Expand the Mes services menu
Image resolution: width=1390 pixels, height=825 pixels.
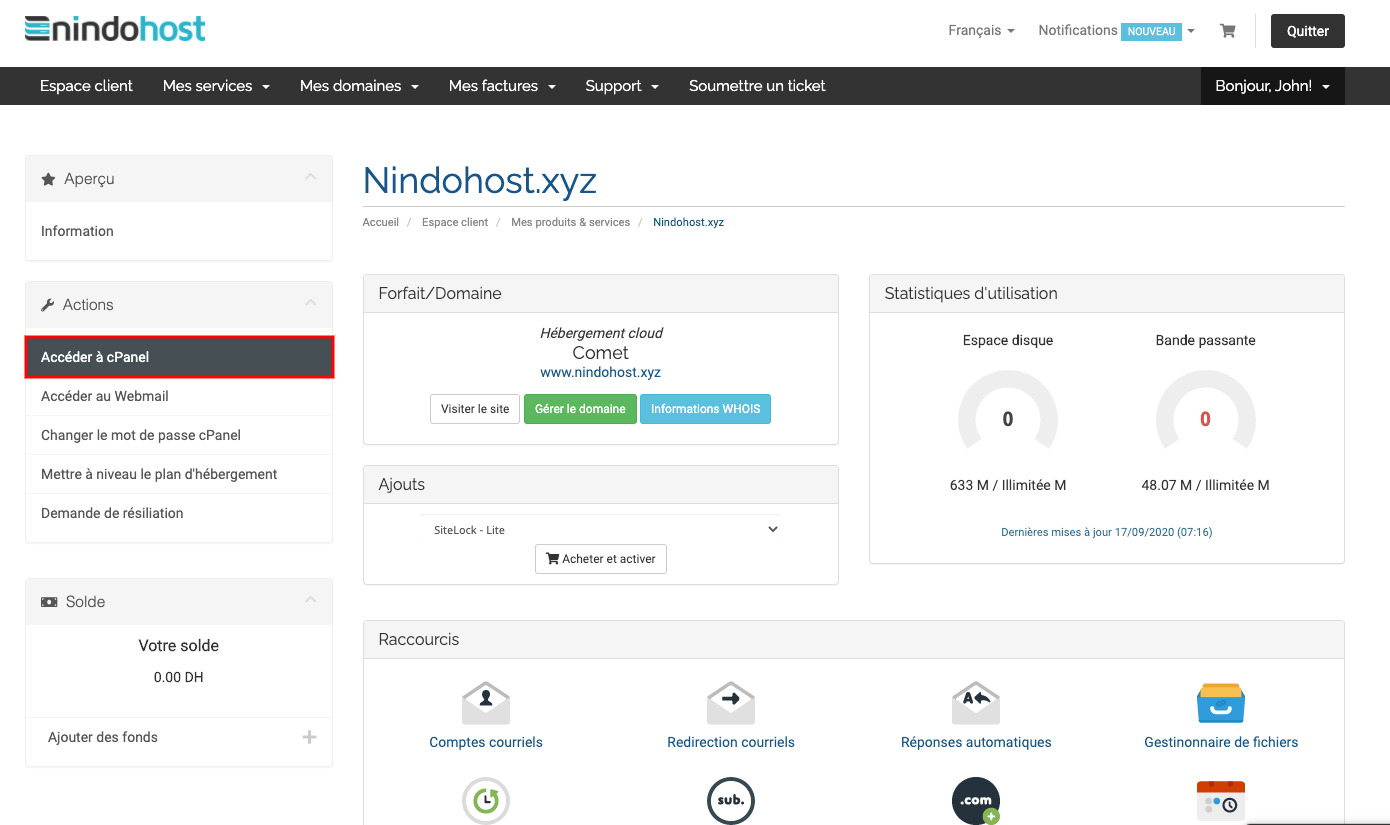(216, 86)
